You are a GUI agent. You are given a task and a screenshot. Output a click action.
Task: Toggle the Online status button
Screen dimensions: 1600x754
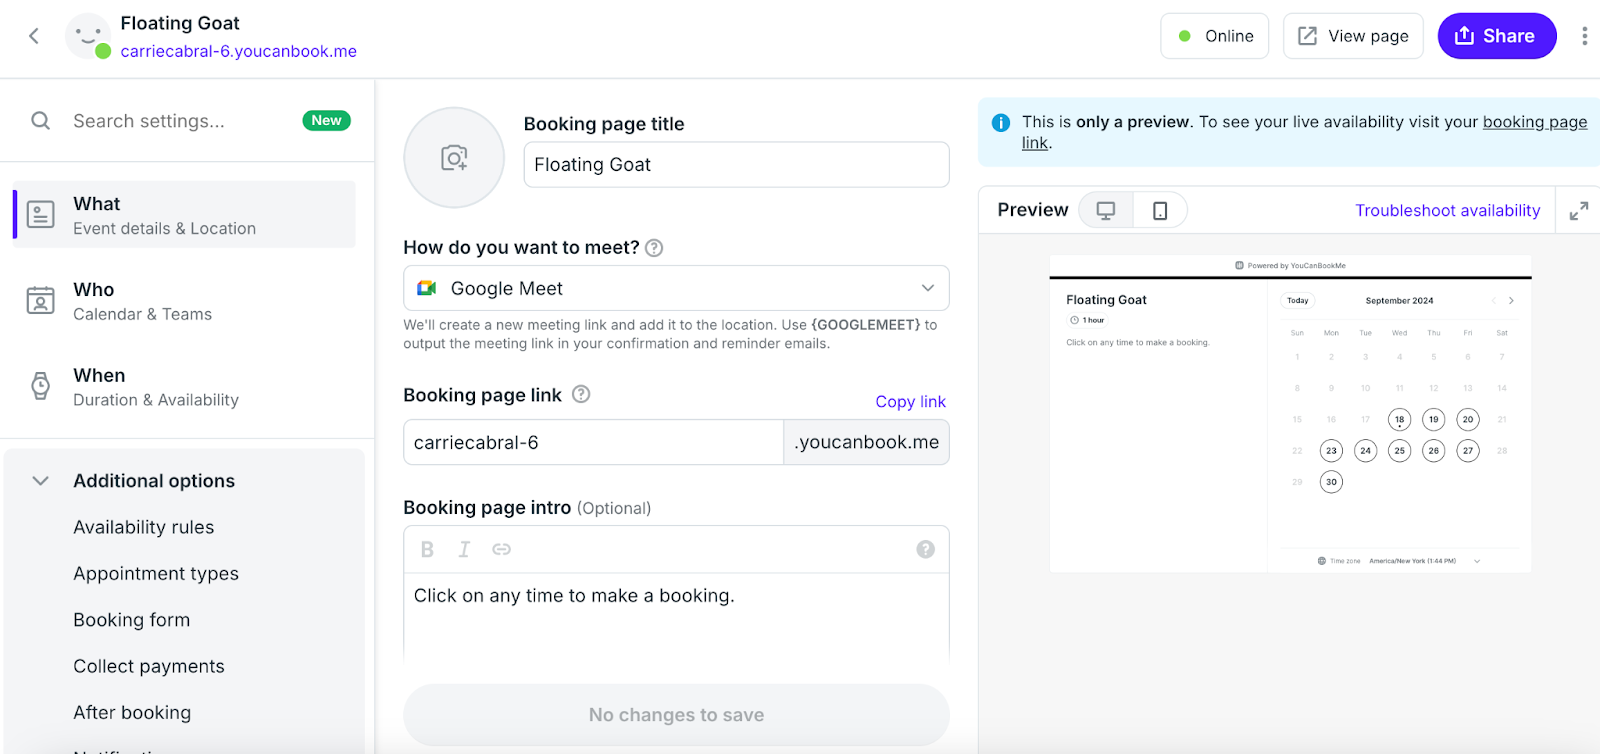(x=1215, y=36)
